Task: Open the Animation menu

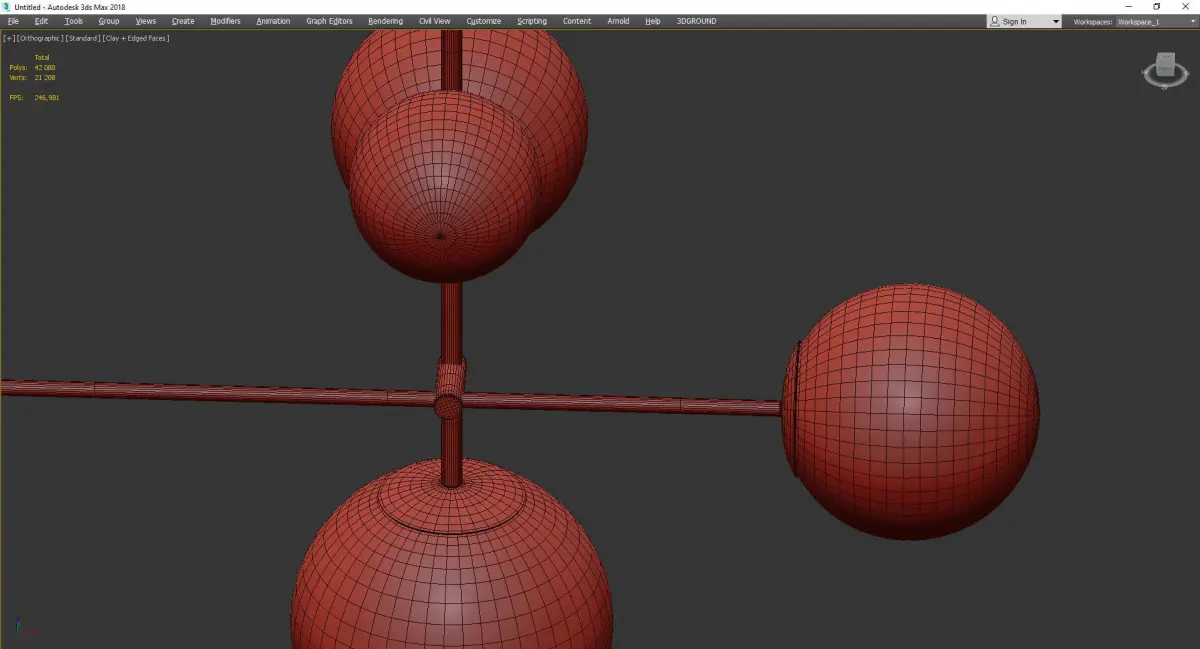Action: point(273,21)
